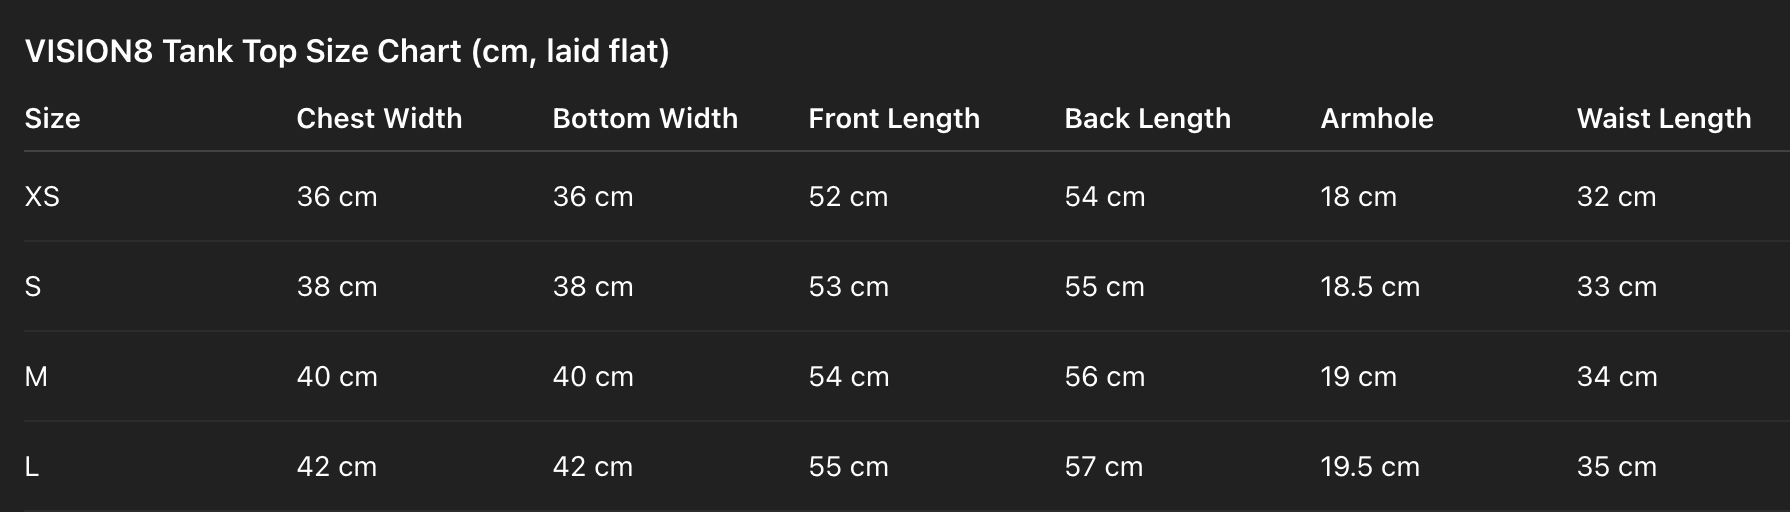The image size is (1790, 512).
Task: Select the Front Length column header
Action: (894, 118)
